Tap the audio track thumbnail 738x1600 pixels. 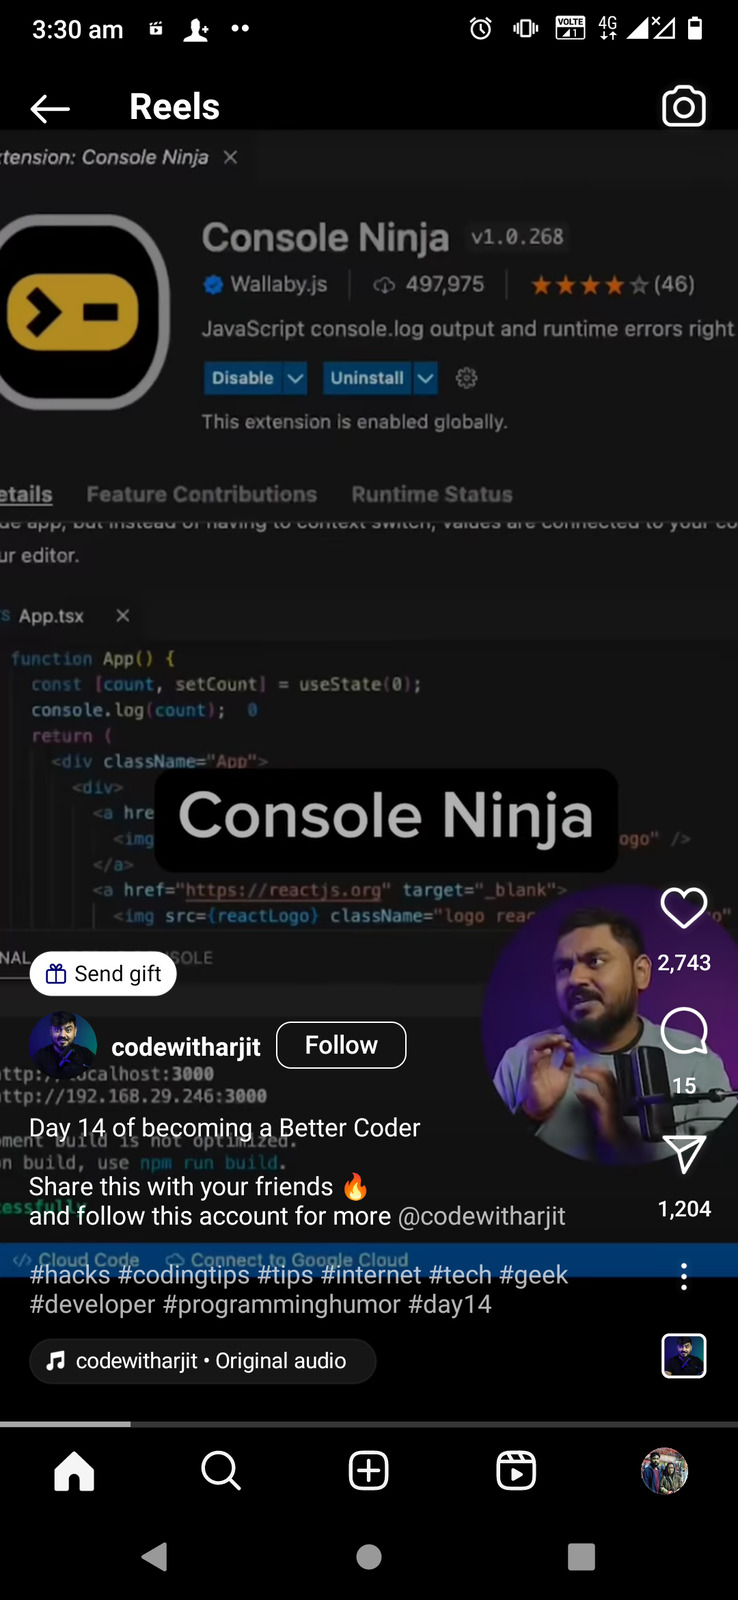coord(684,1356)
